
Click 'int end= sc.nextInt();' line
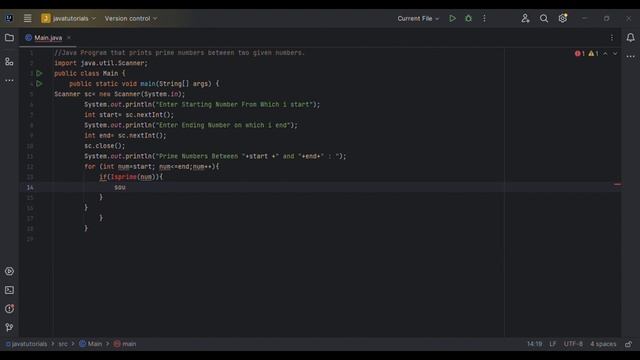point(125,136)
